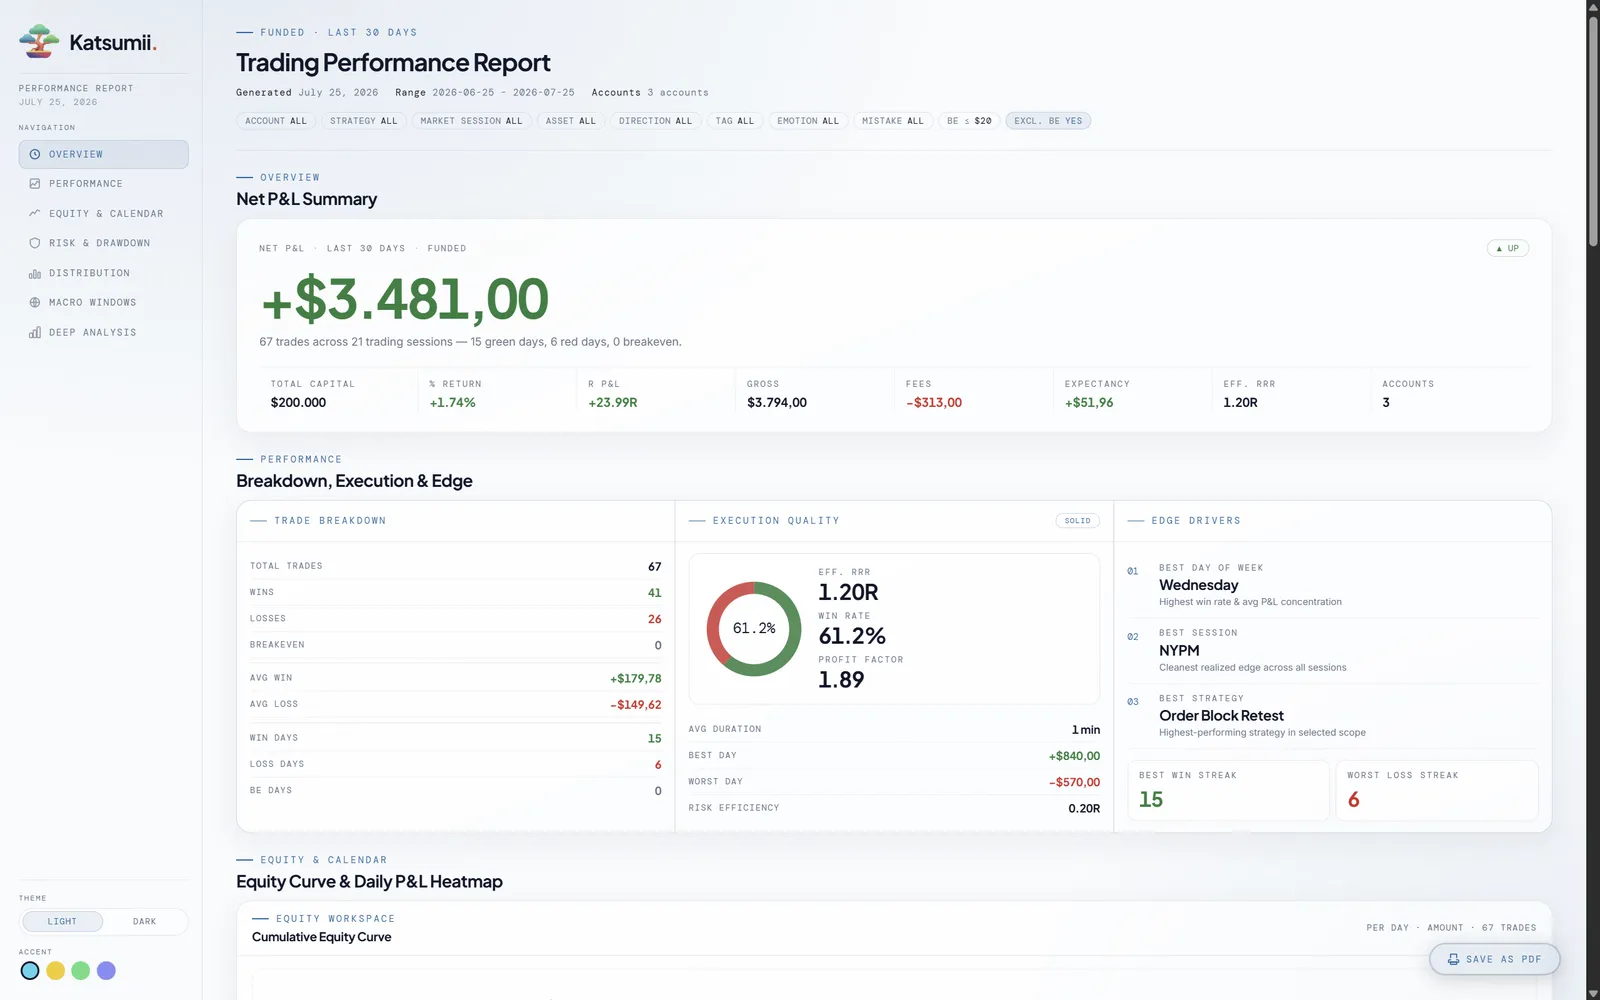
Task: Click the Overview clock icon in navigation
Action: pos(35,154)
